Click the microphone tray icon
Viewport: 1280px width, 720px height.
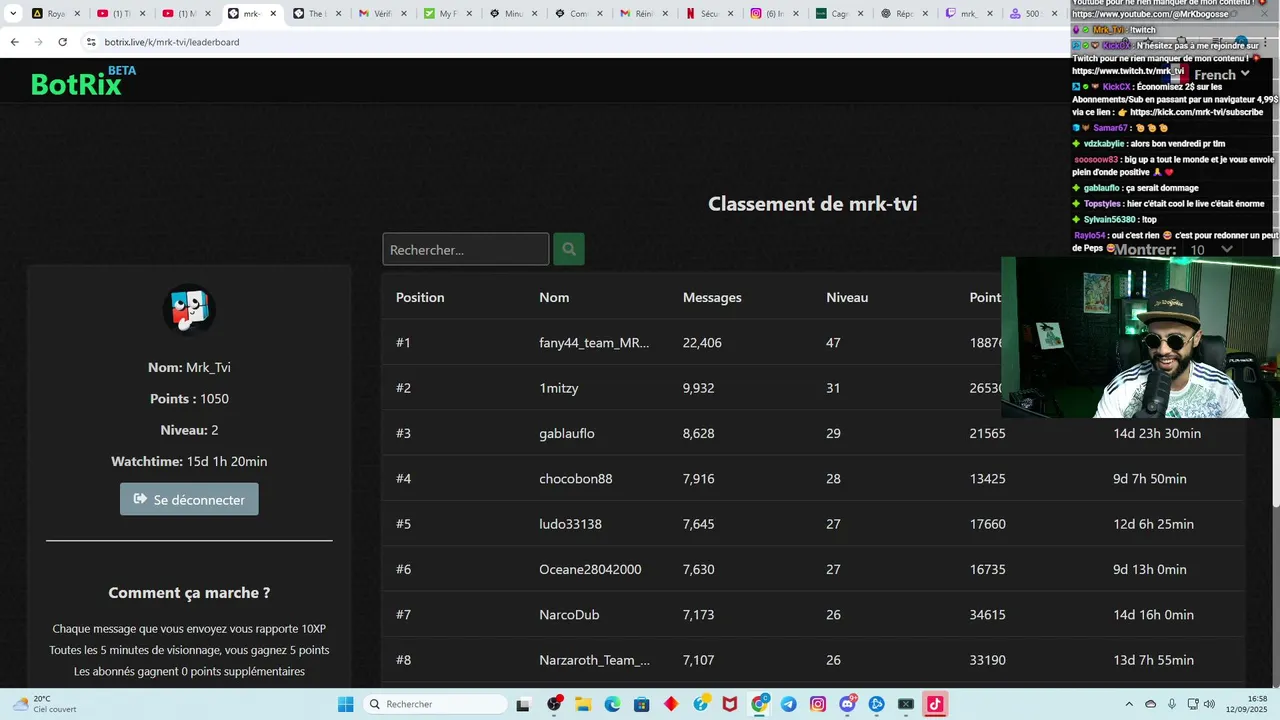[1171, 704]
